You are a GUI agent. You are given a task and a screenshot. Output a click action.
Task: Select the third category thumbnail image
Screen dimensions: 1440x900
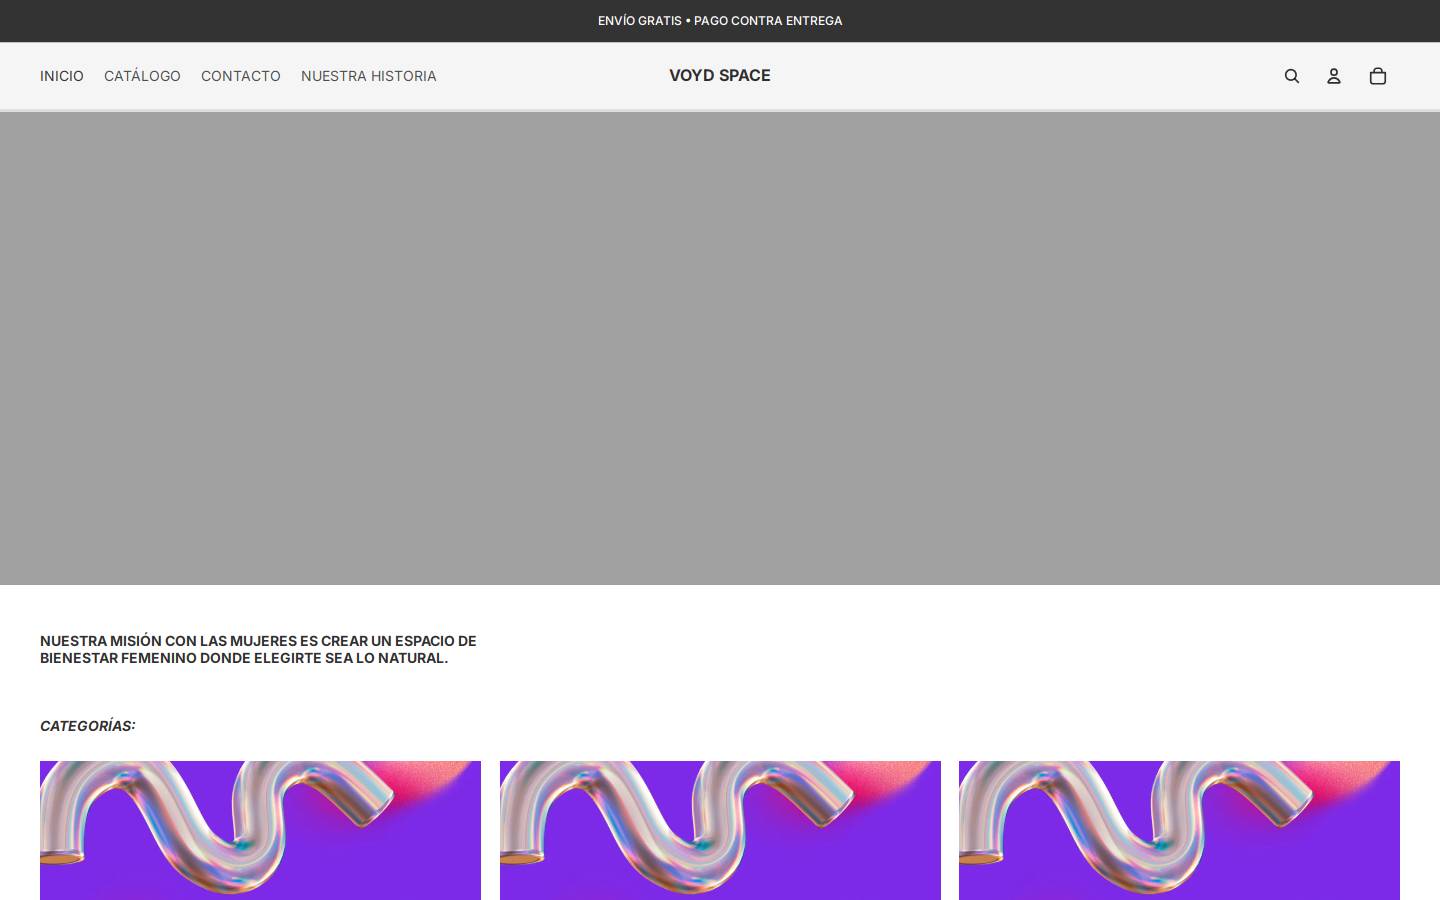click(x=1179, y=830)
